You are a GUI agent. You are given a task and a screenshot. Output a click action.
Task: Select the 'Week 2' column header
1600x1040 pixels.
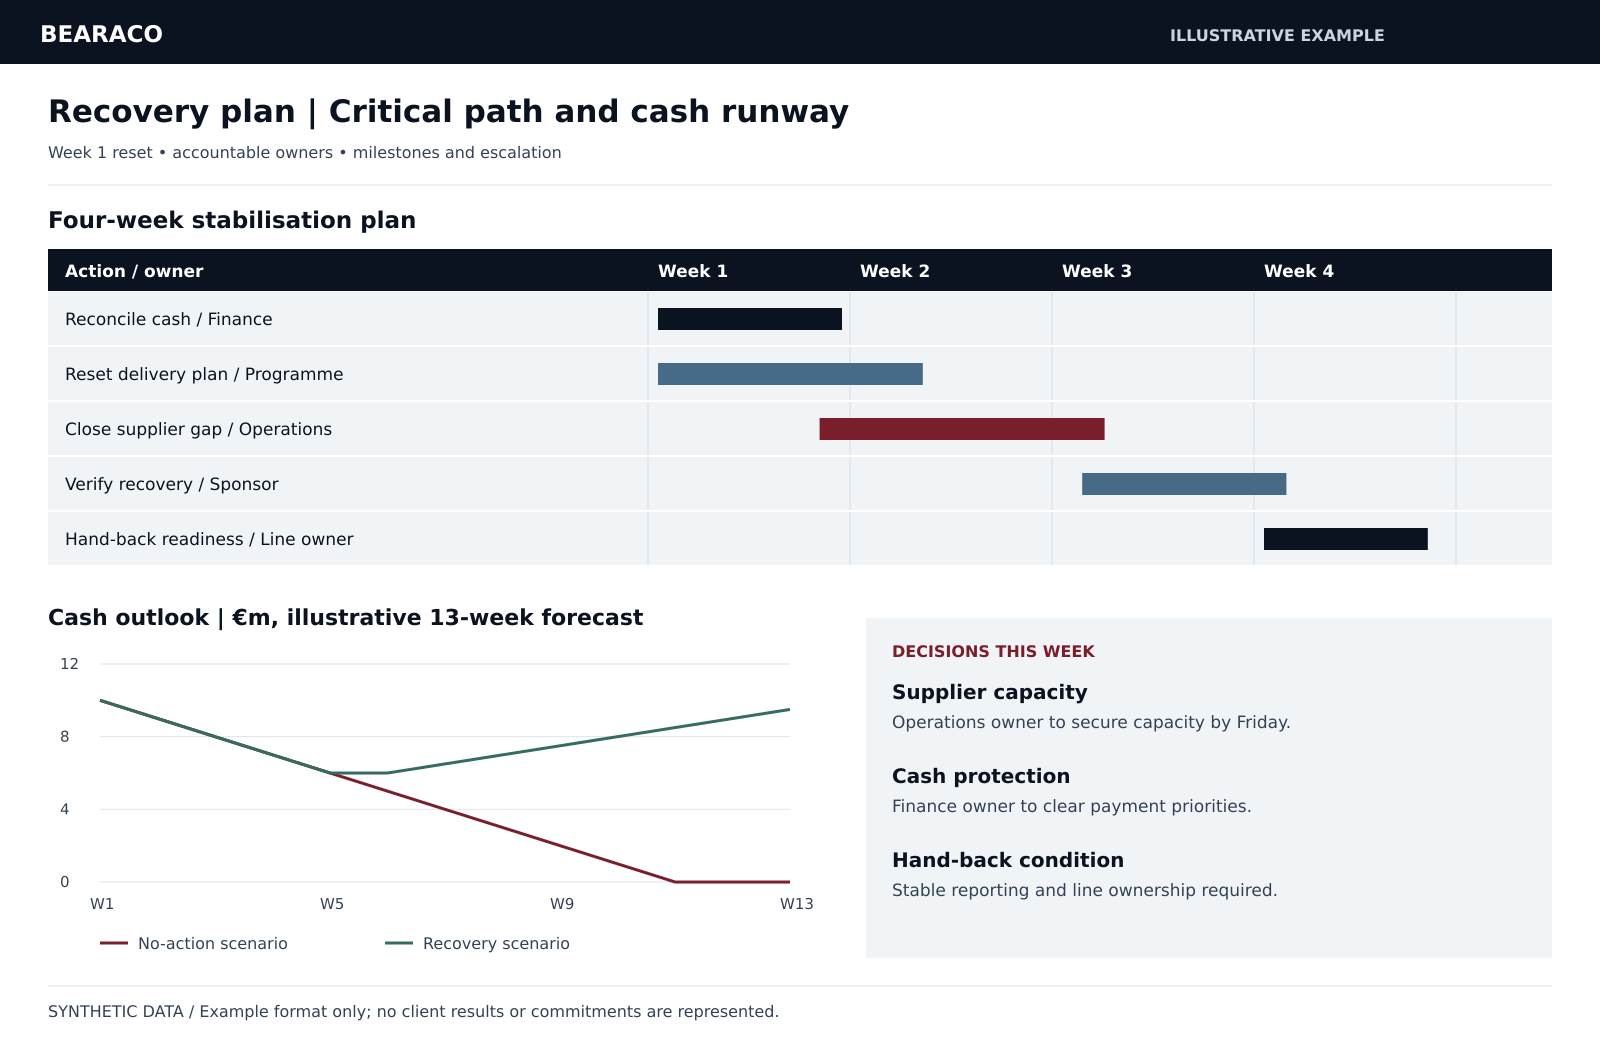[x=895, y=271]
